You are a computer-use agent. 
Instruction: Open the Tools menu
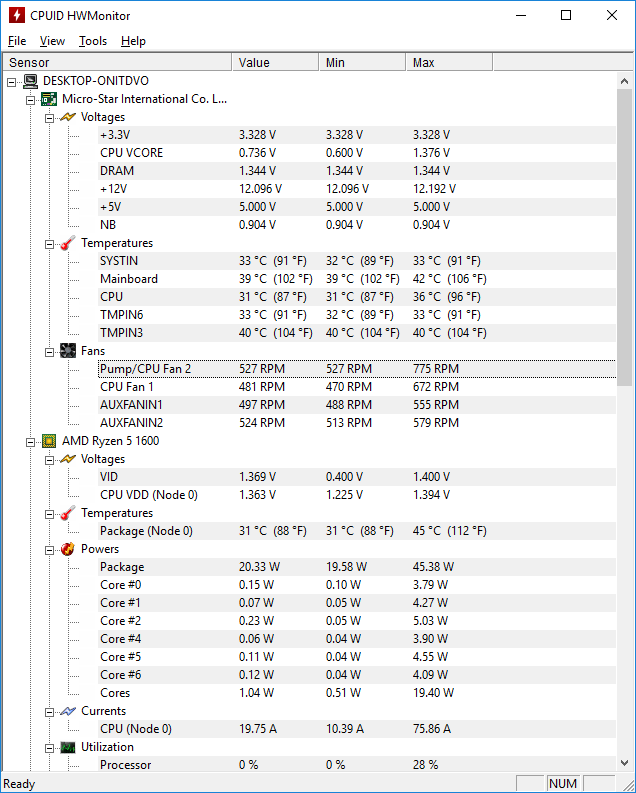(93, 41)
